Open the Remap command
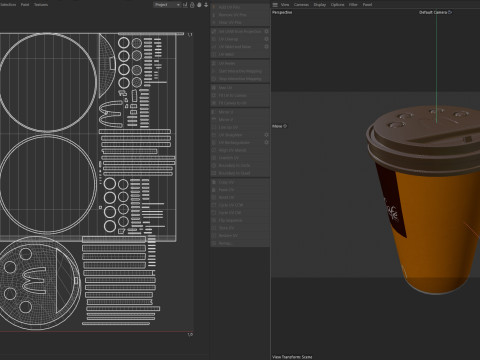Image resolution: width=480 pixels, height=360 pixels. pyautogui.click(x=240, y=243)
